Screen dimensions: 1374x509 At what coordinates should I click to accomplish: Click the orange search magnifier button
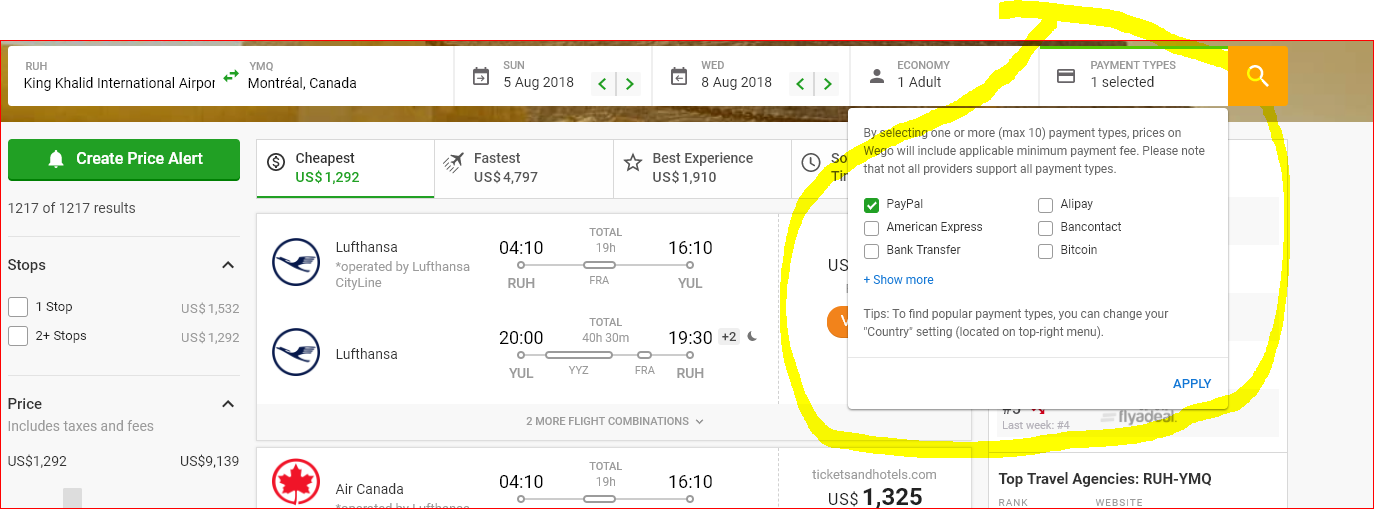tap(1257, 75)
